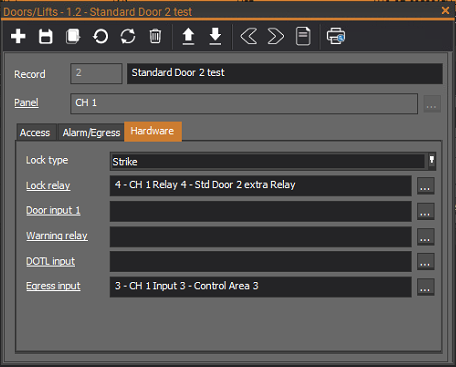Image resolution: width=456 pixels, height=367 pixels.
Task: Copy the record using the duplicate icon
Action: [73, 36]
